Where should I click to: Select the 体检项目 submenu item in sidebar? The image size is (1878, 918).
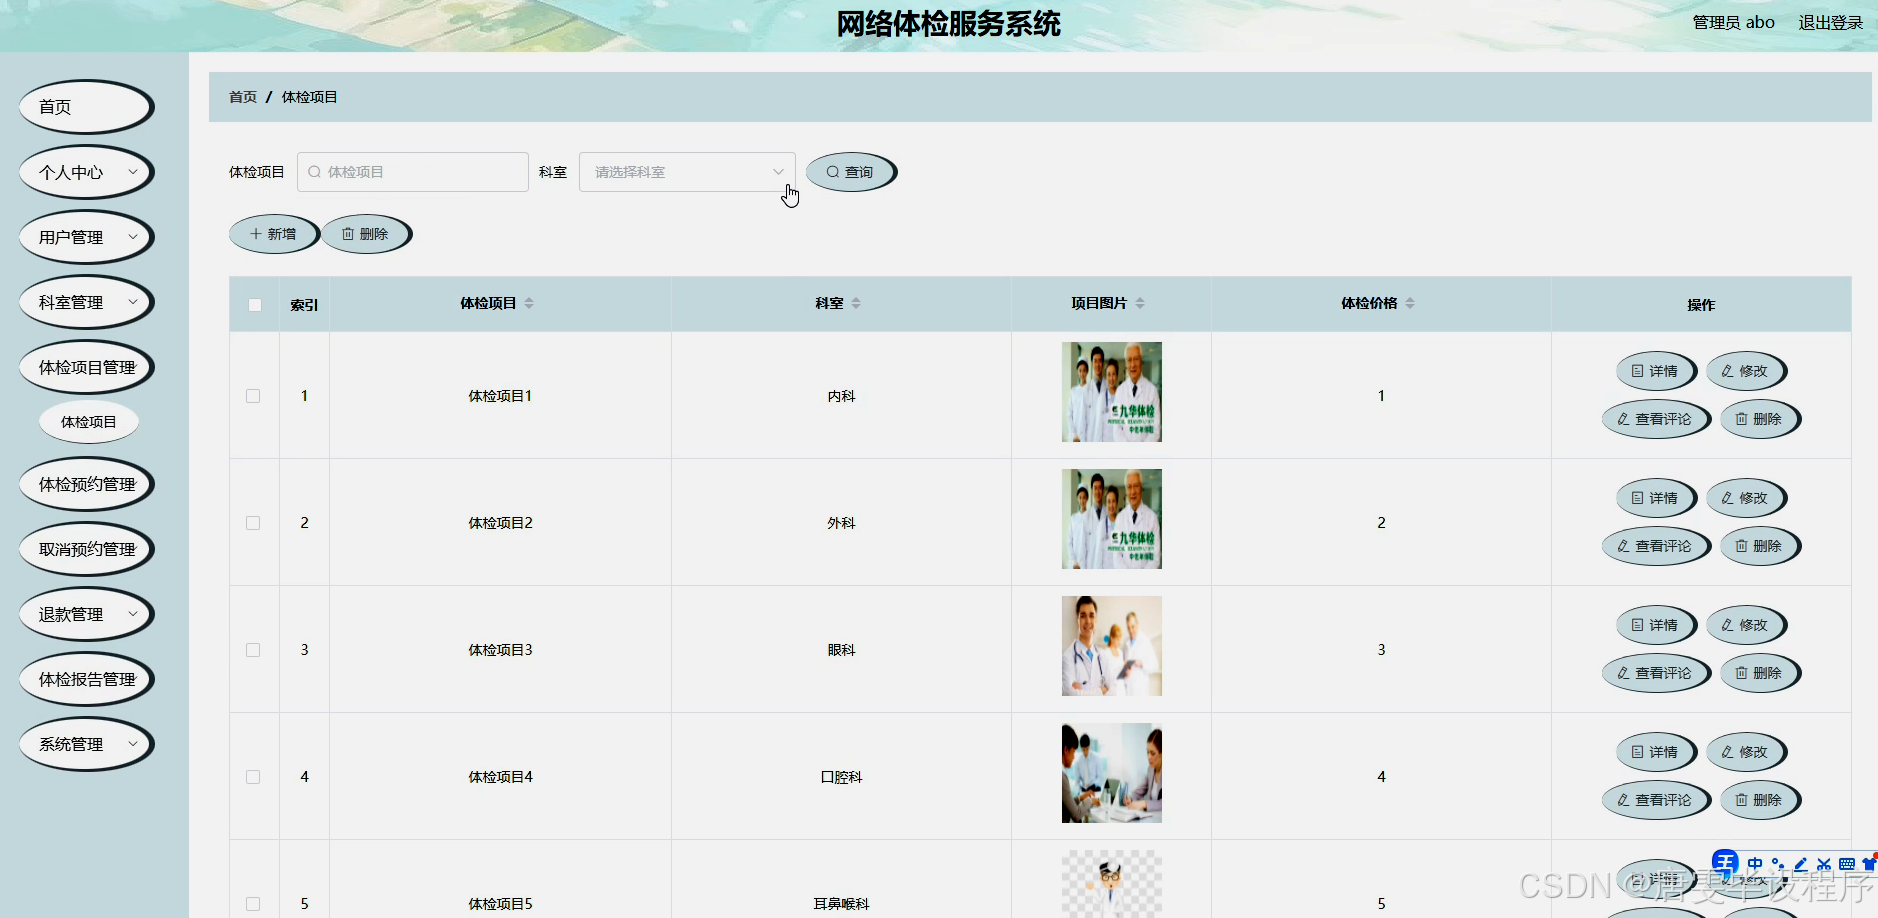89,422
